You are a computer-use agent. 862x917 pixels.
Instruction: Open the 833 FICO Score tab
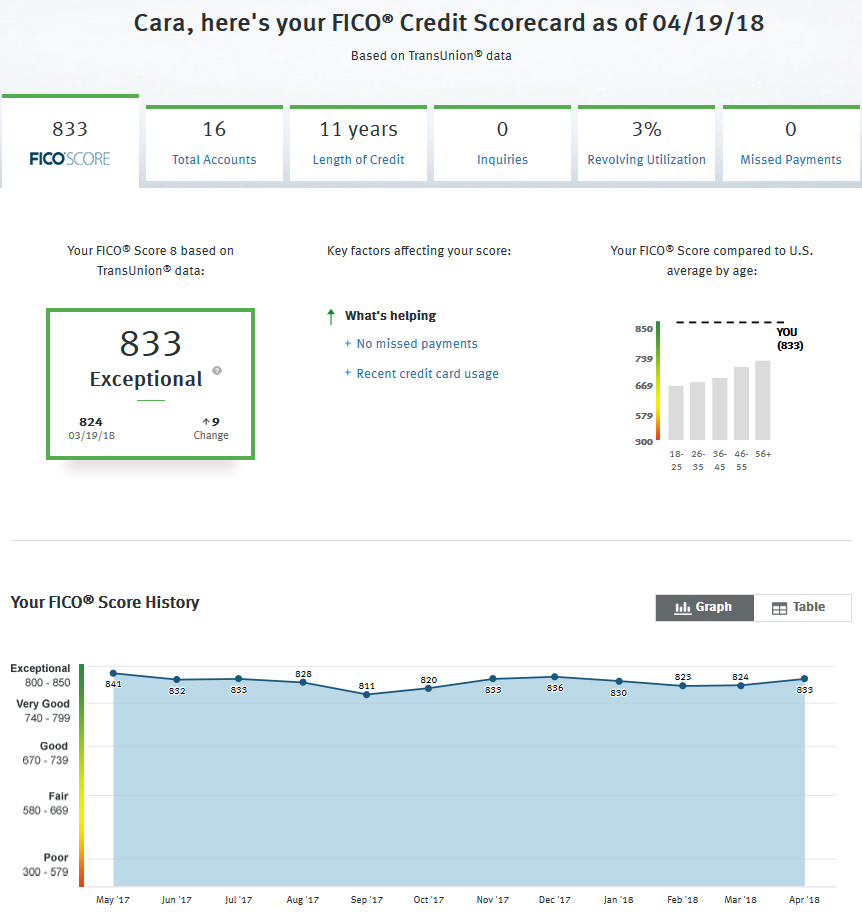coord(70,142)
